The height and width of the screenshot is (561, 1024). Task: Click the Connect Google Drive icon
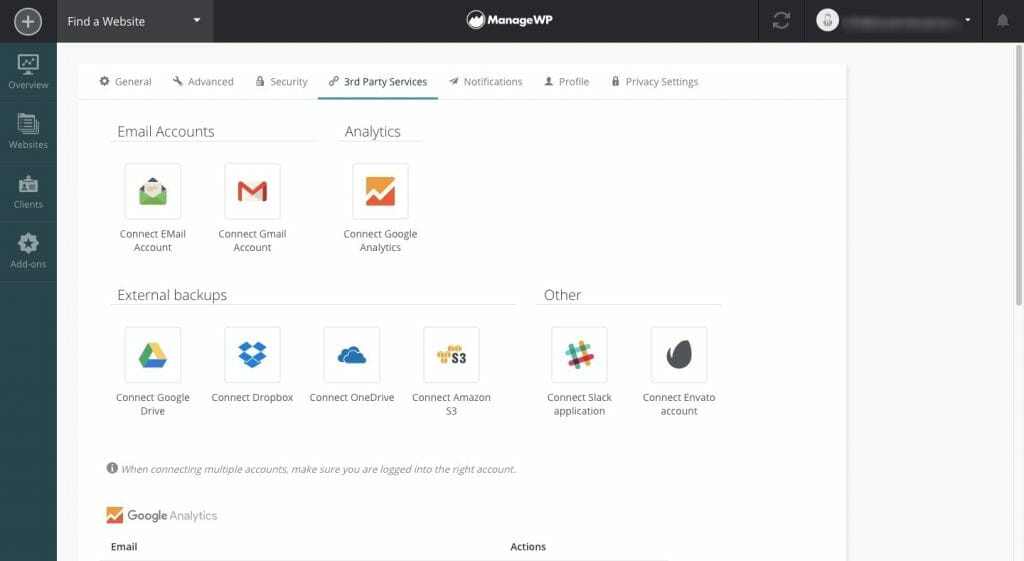coord(153,355)
